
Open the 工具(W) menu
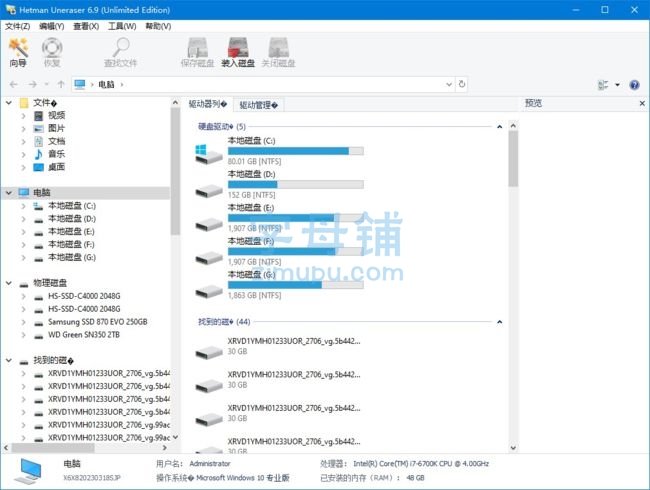point(122,27)
